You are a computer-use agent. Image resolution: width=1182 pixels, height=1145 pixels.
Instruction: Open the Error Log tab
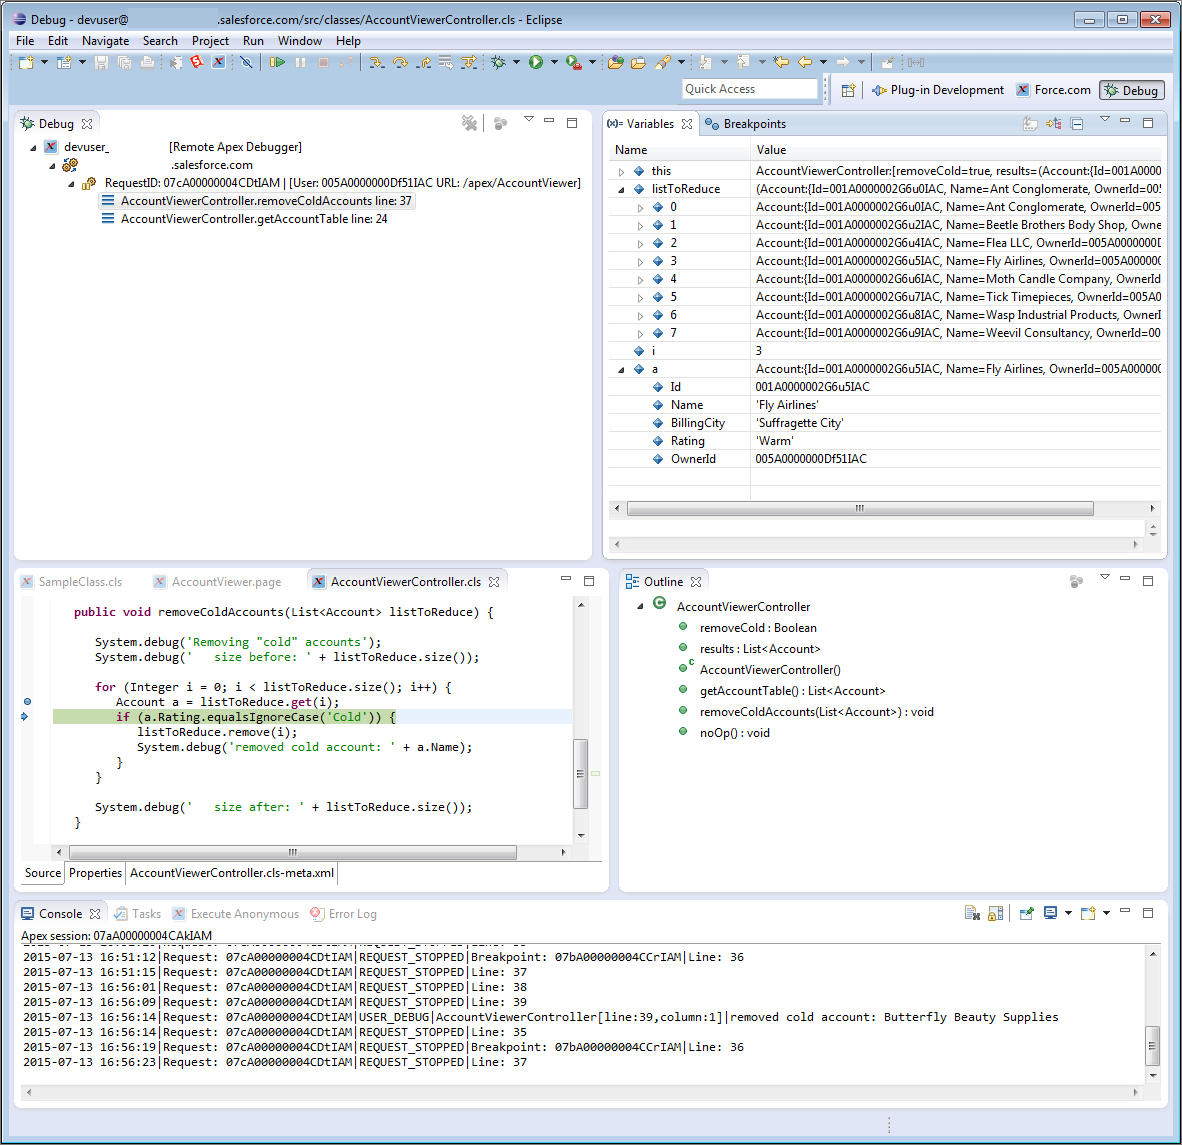[x=344, y=914]
